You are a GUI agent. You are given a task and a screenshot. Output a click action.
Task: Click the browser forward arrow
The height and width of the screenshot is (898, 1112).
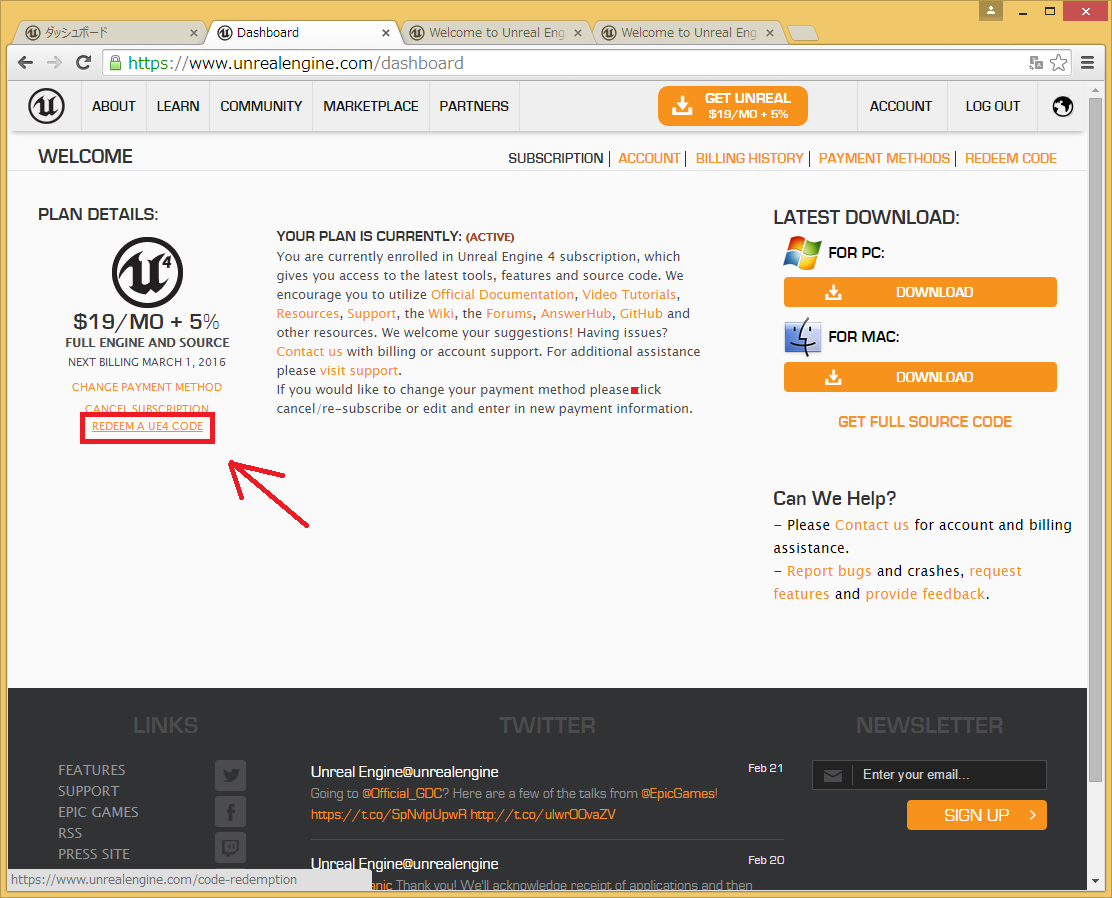tap(54, 62)
